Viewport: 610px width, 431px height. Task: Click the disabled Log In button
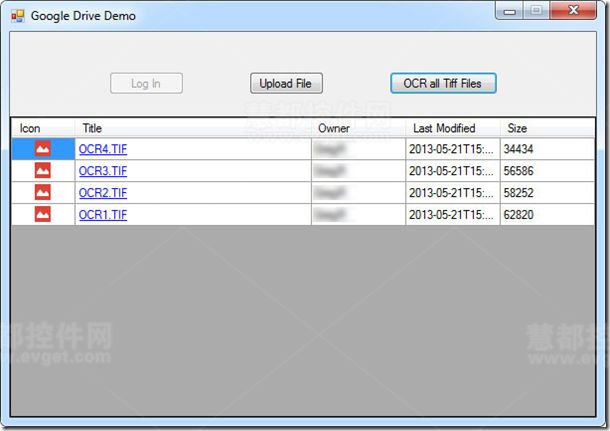click(146, 83)
